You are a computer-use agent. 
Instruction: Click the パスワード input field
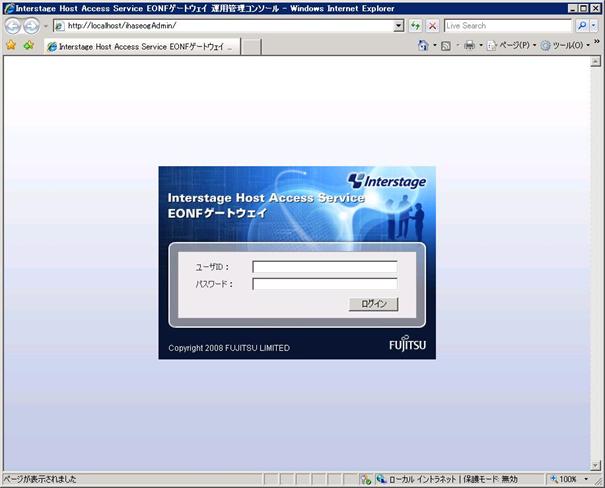[x=325, y=284]
